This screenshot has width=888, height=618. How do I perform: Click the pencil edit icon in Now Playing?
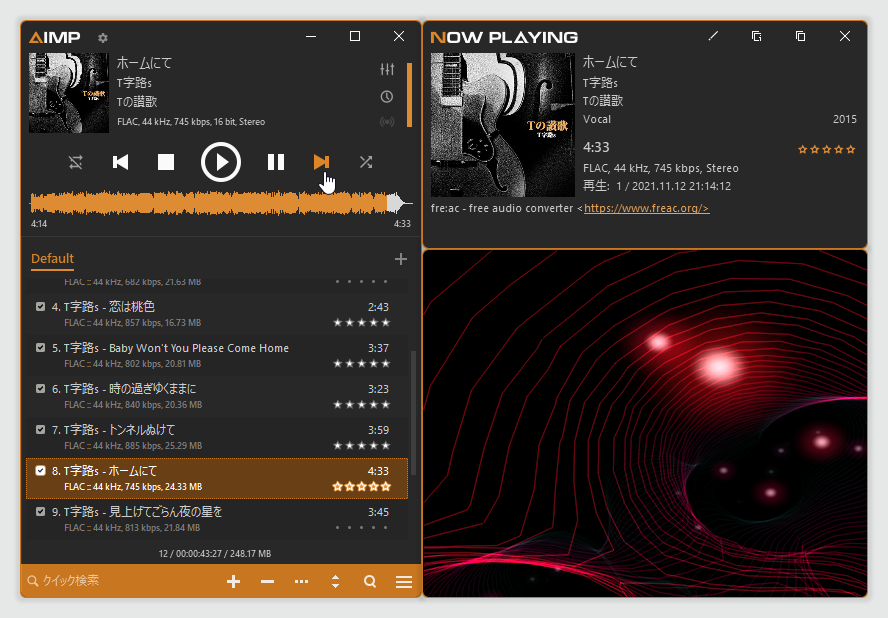tap(713, 36)
